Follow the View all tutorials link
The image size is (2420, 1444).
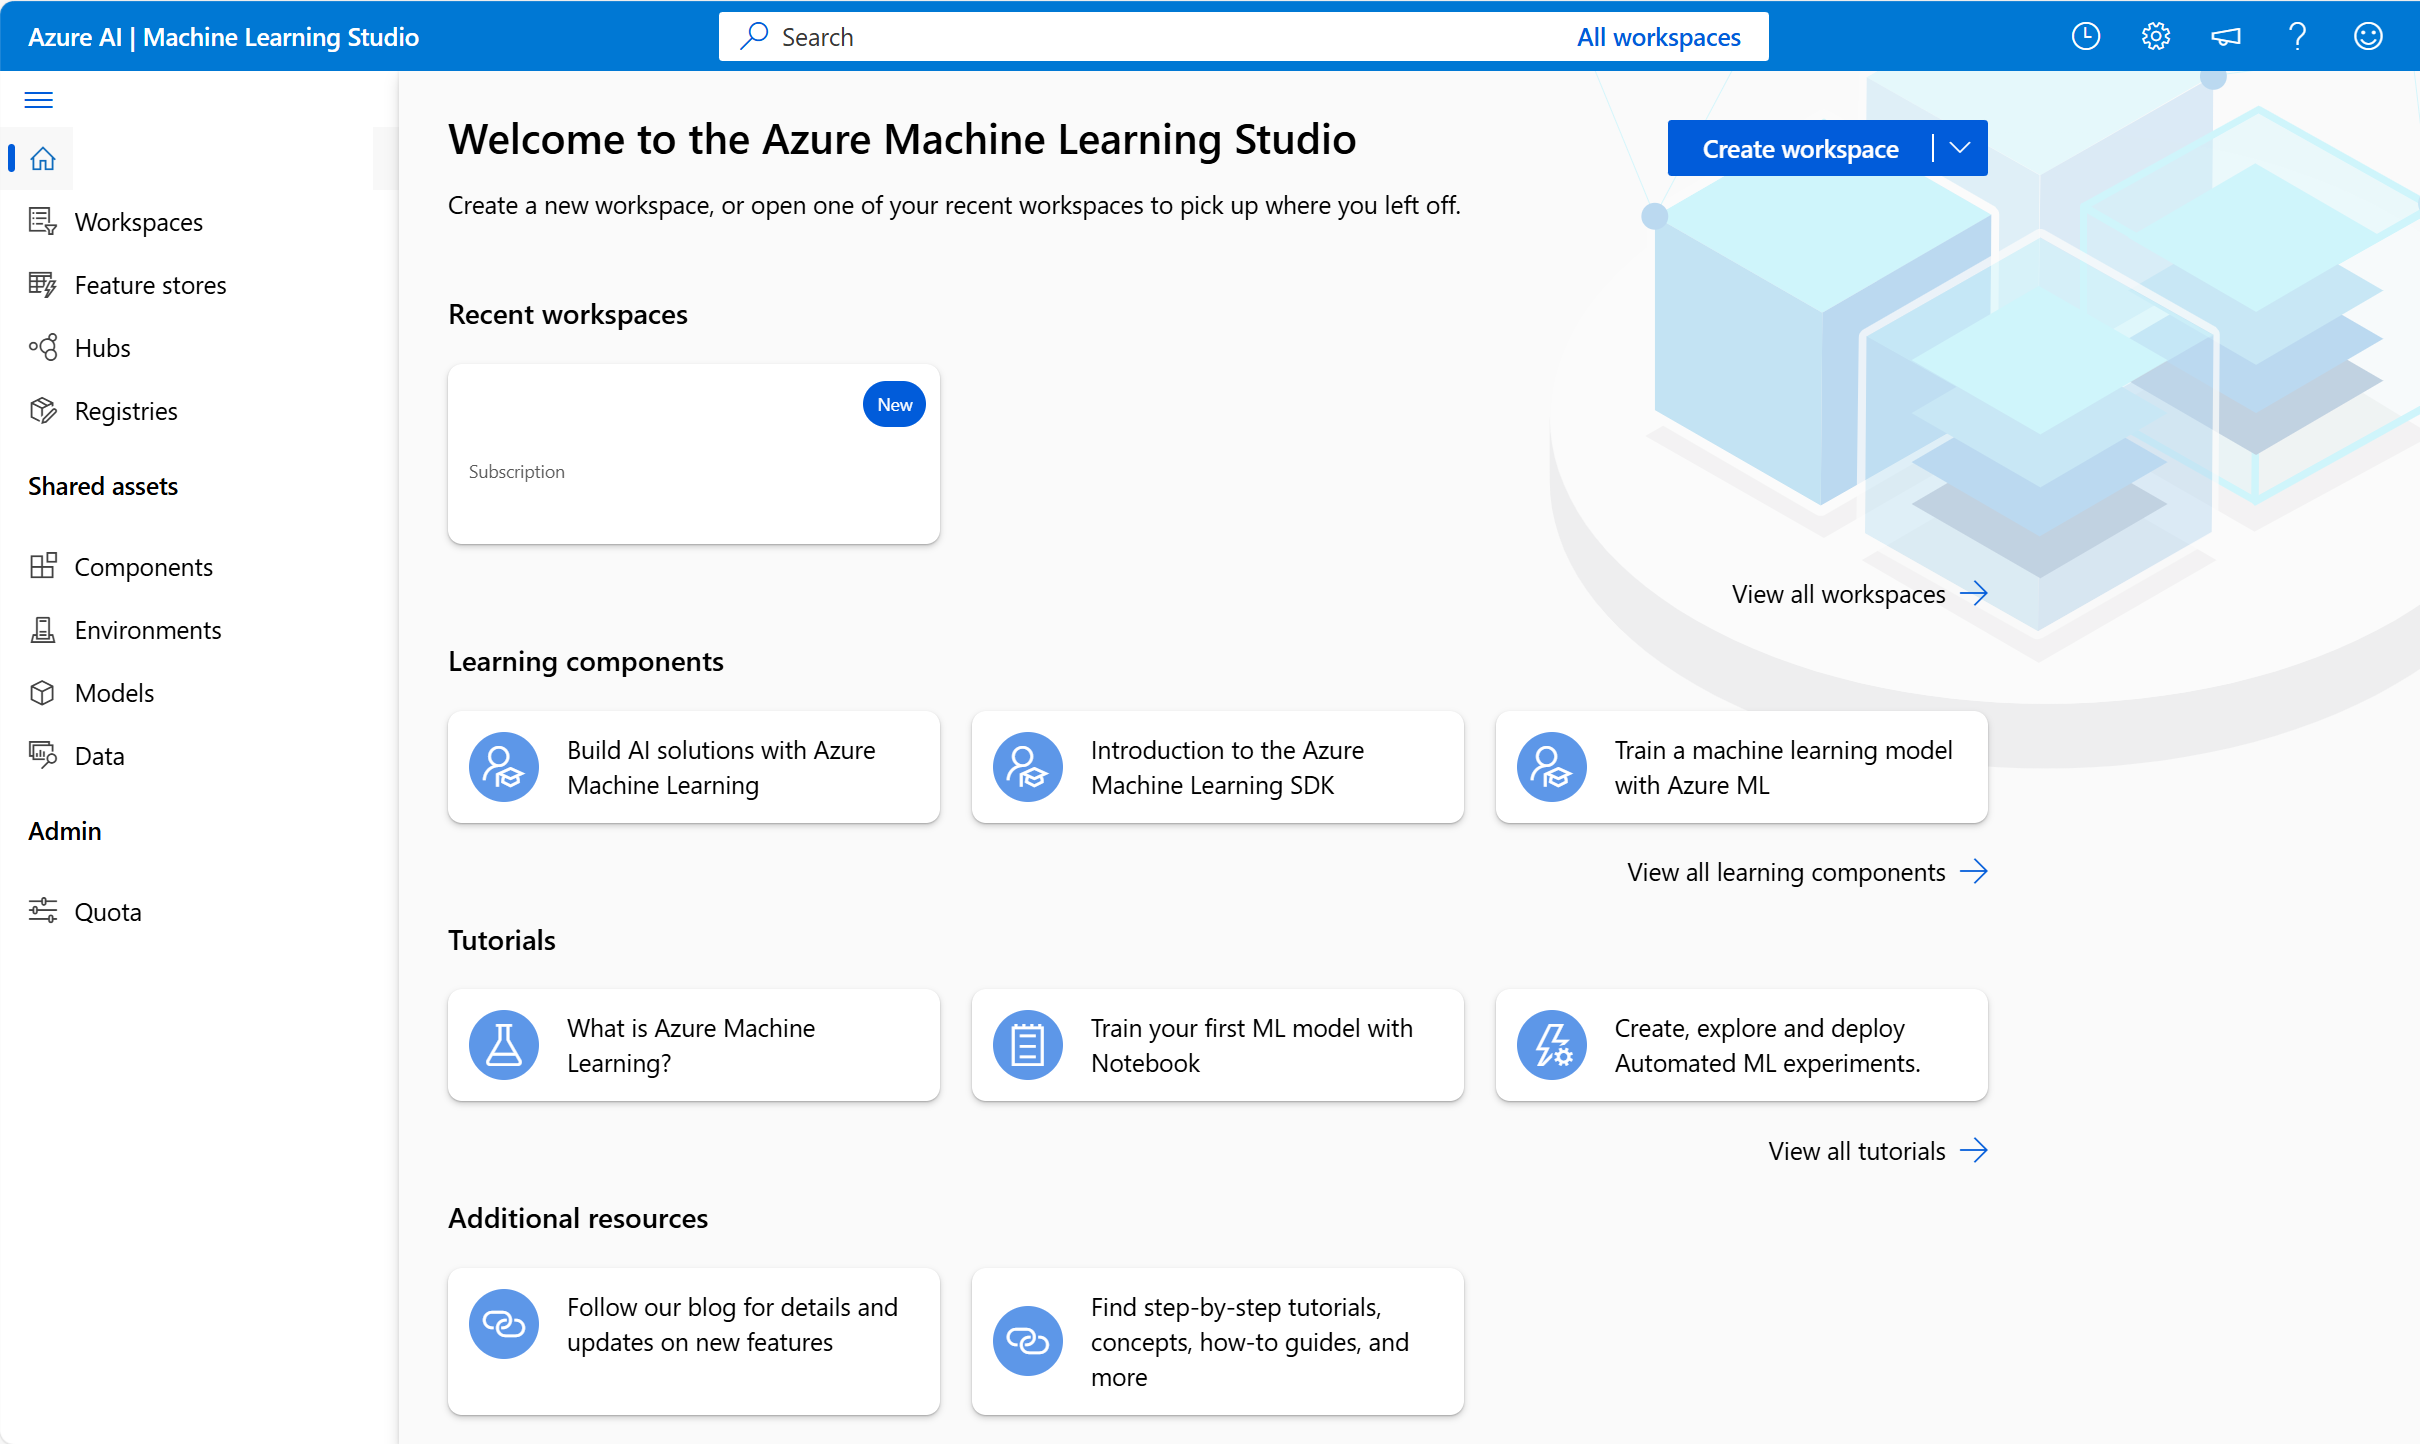pos(1857,1150)
